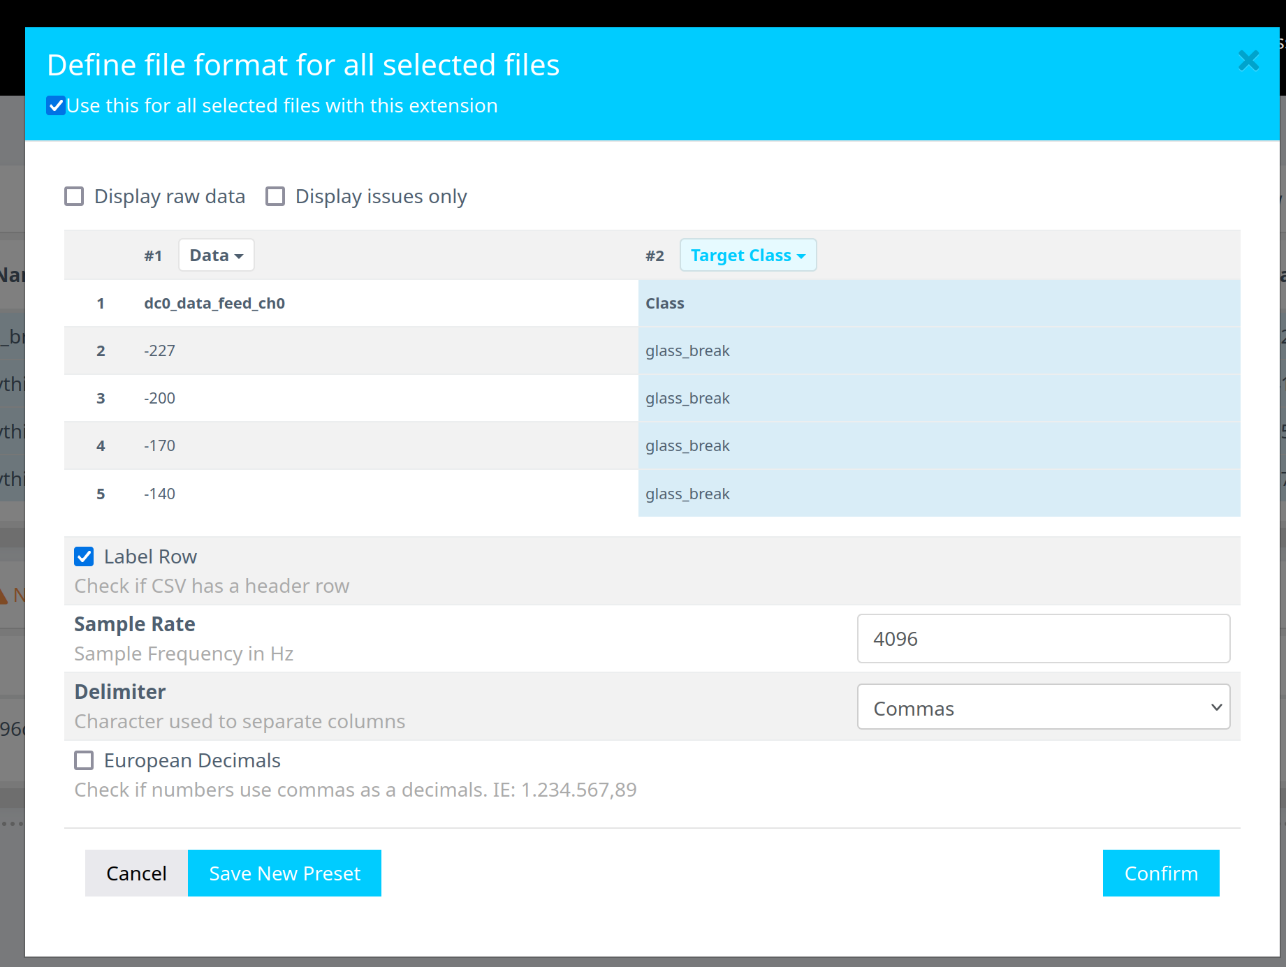Select the -227 value in row 2
This screenshot has width=1286, height=967.
(x=160, y=351)
